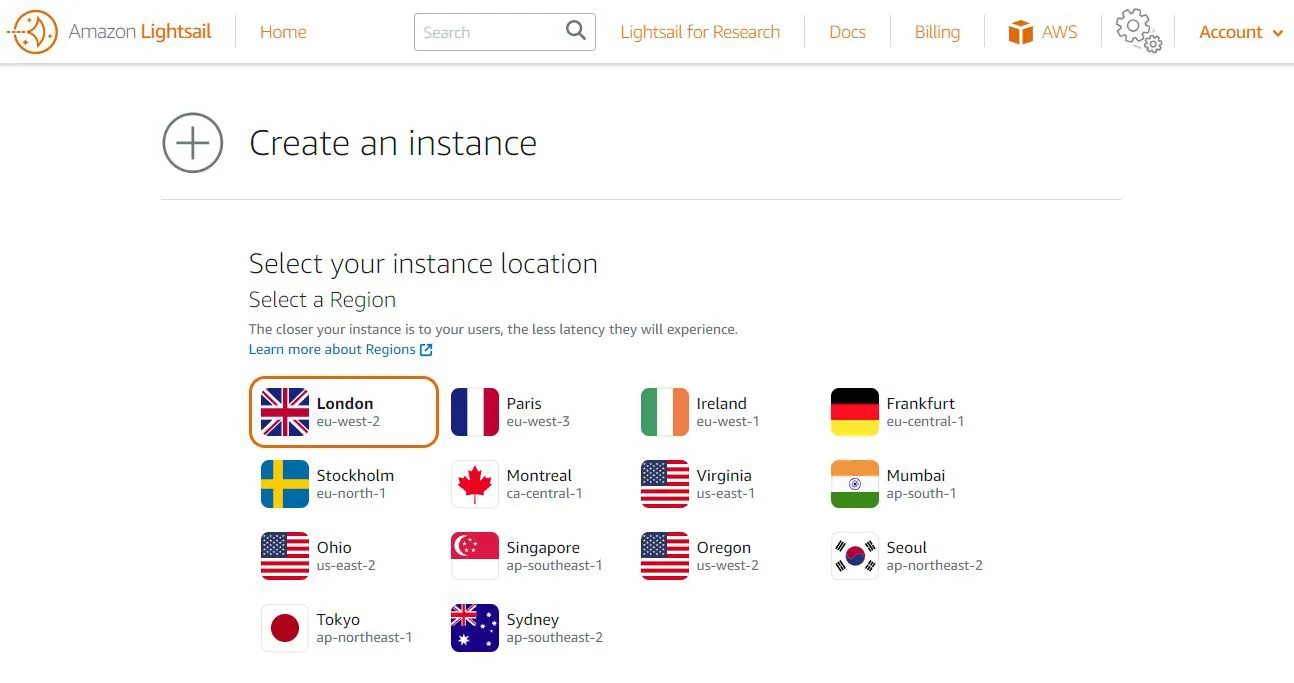Image resolution: width=1294 pixels, height=683 pixels.
Task: Click the us-west-2 region code
Action: 728,565
